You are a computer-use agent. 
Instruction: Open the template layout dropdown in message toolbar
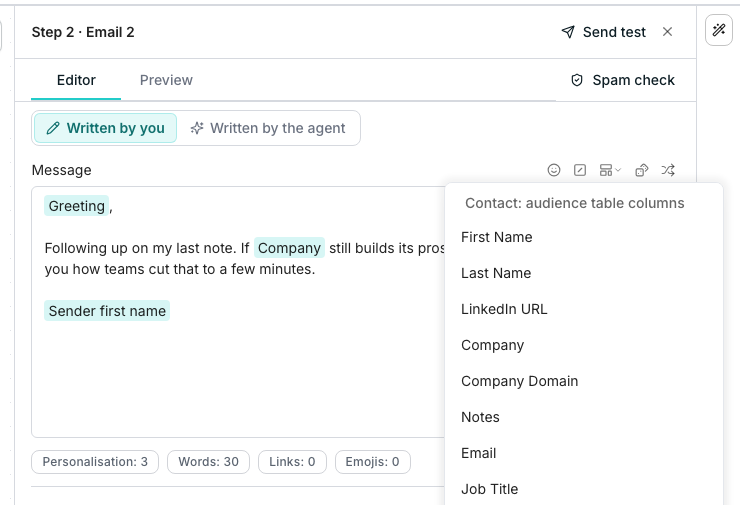[x=610, y=170]
